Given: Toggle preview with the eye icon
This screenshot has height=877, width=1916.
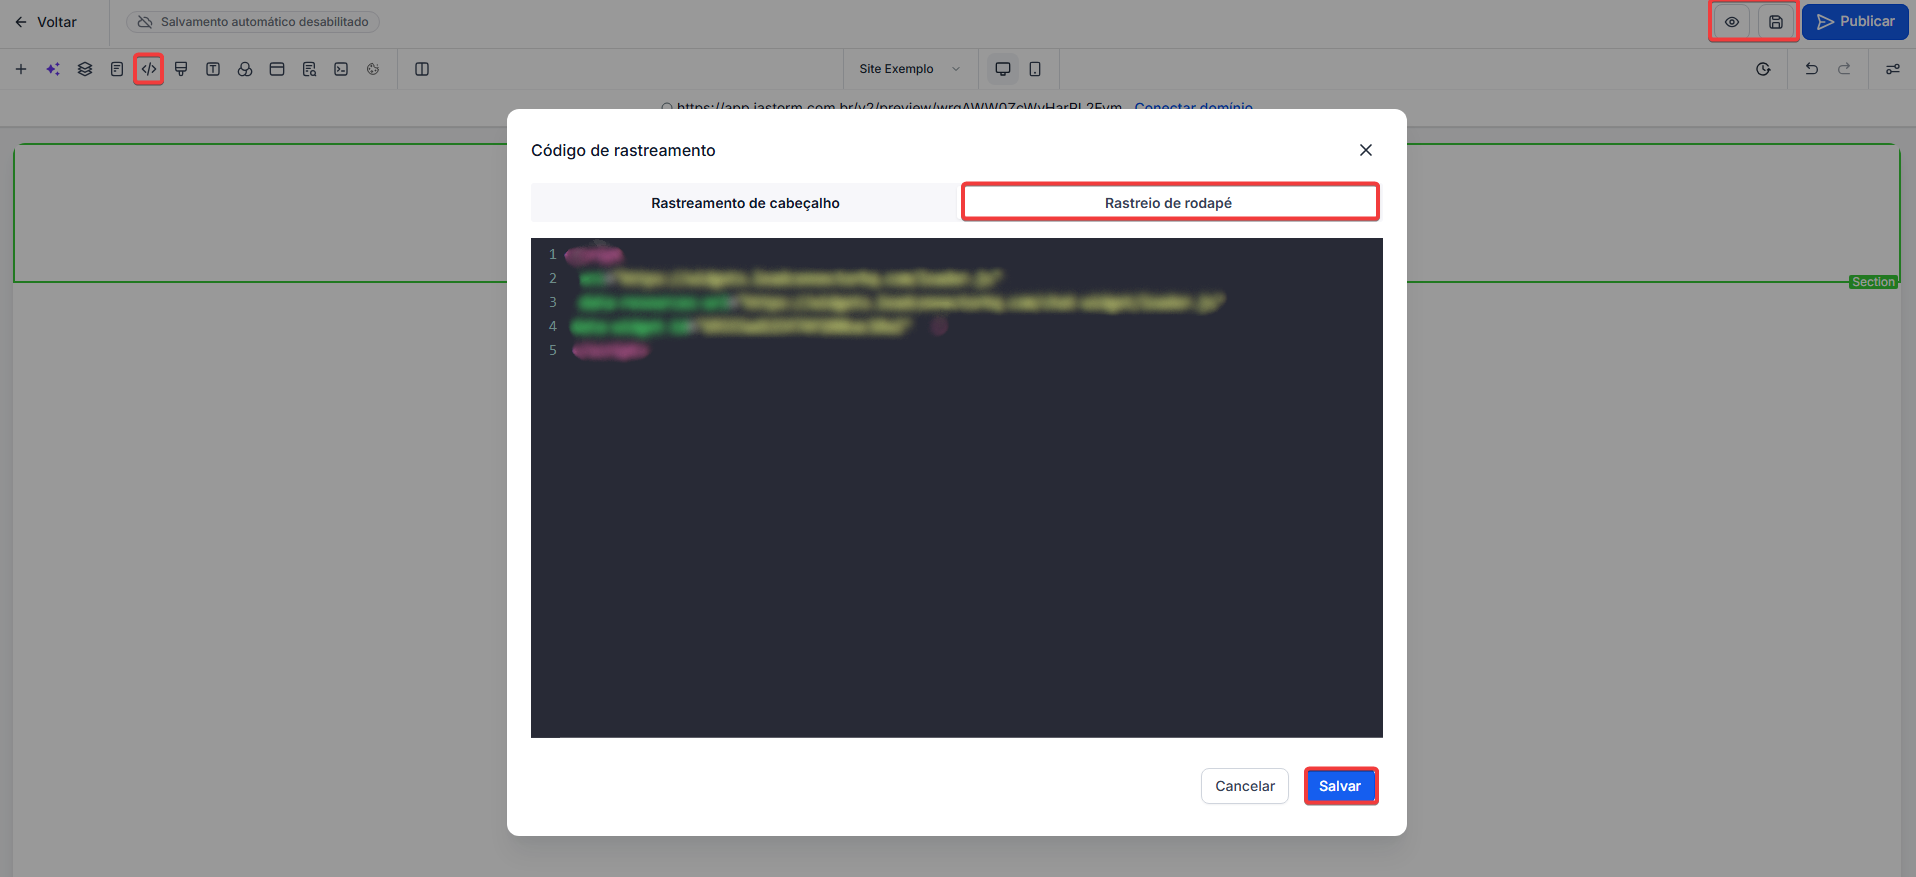Looking at the screenshot, I should click(1732, 22).
